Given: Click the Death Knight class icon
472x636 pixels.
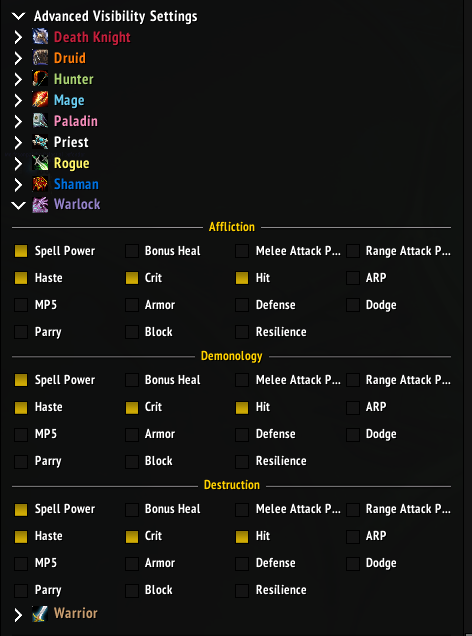Looking at the screenshot, I should point(40,37).
